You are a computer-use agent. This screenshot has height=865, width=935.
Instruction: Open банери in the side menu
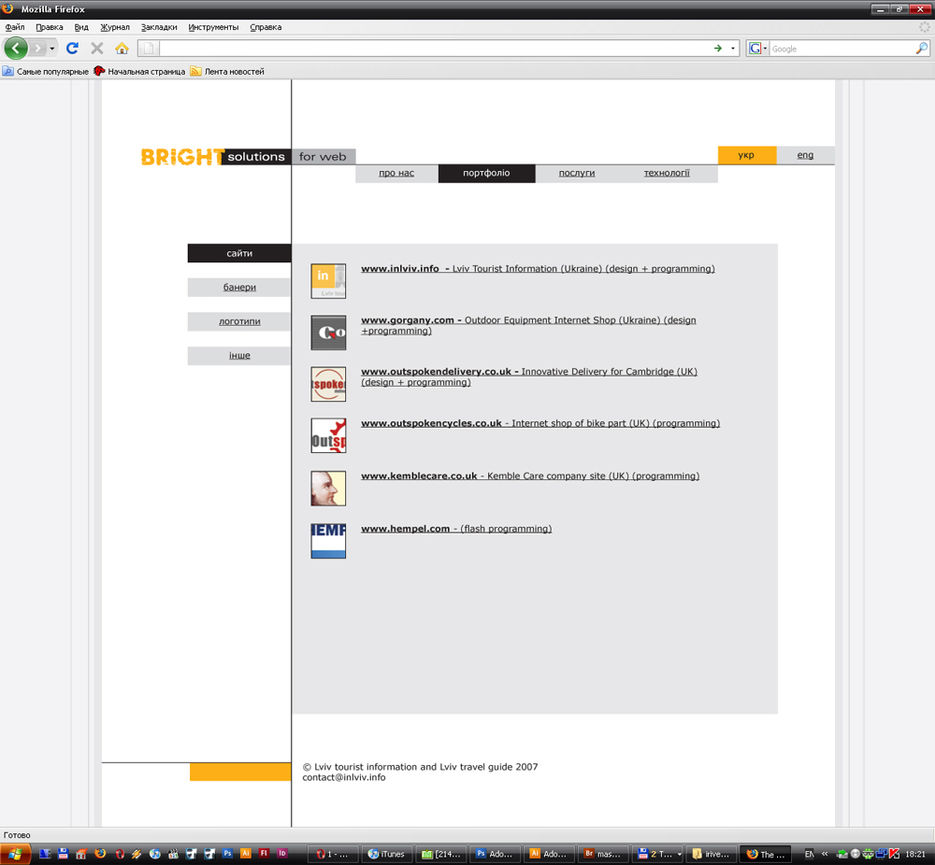pyautogui.click(x=239, y=287)
